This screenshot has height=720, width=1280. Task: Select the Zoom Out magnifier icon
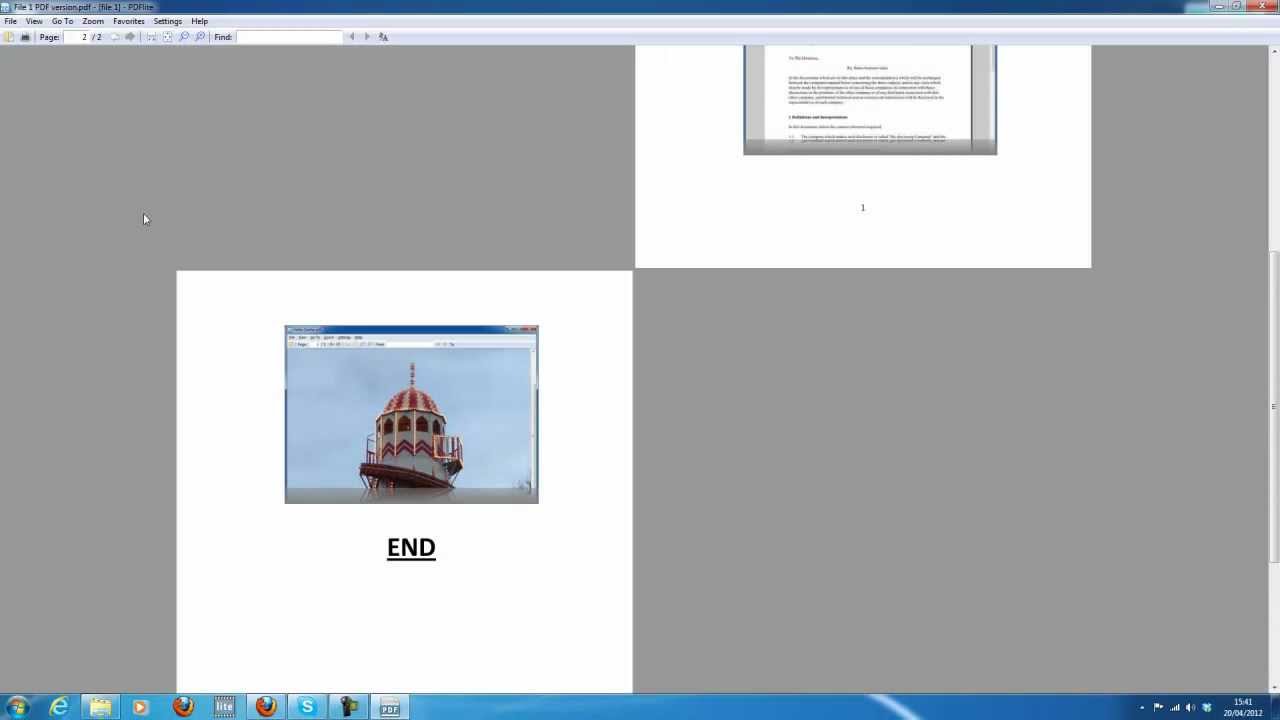184,36
